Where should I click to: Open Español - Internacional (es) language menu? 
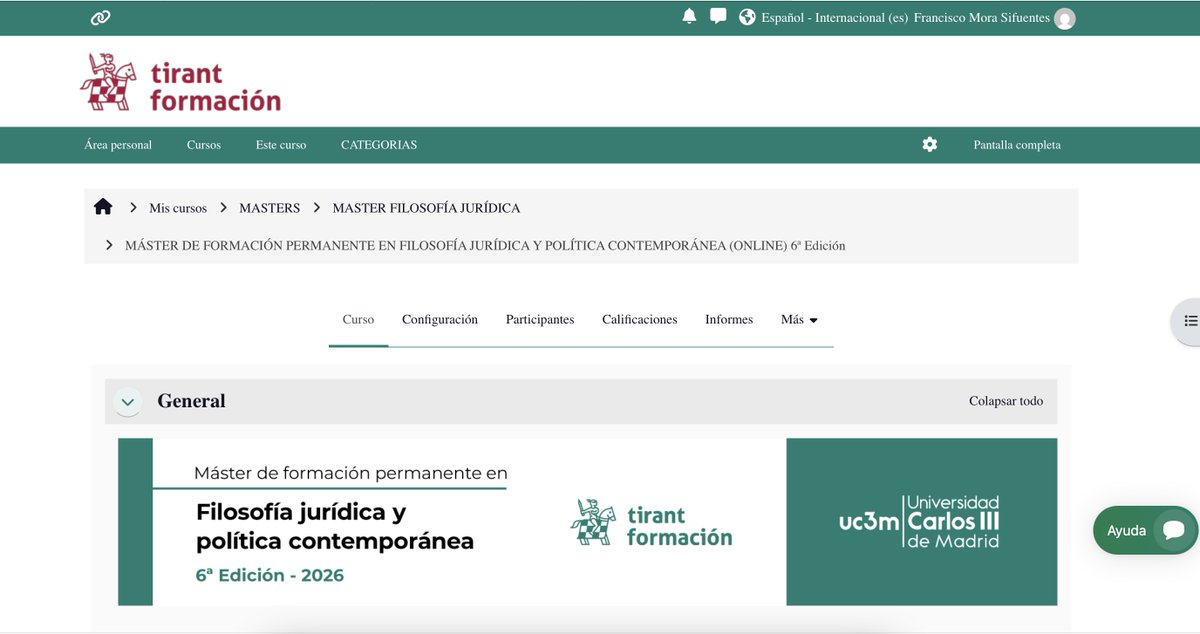(834, 18)
